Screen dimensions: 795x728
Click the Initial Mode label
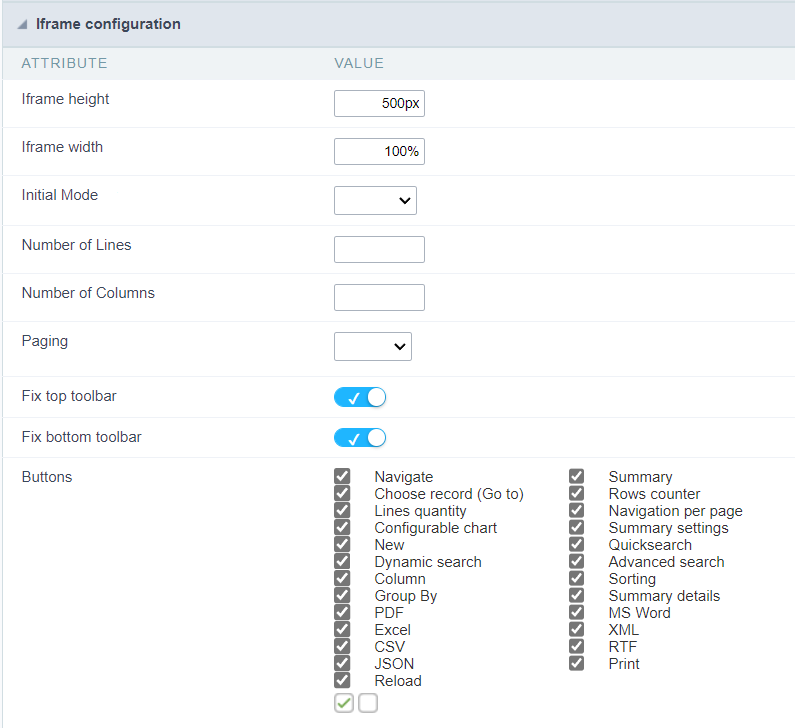[60, 195]
